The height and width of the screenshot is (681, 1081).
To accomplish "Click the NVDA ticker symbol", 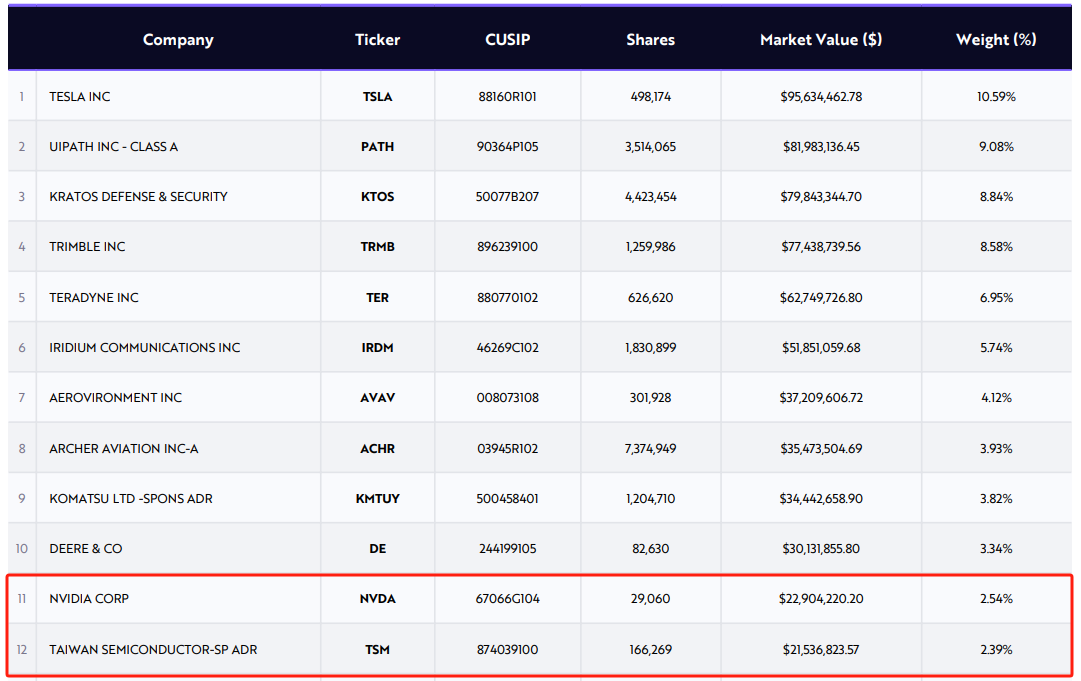I will click(377, 598).
